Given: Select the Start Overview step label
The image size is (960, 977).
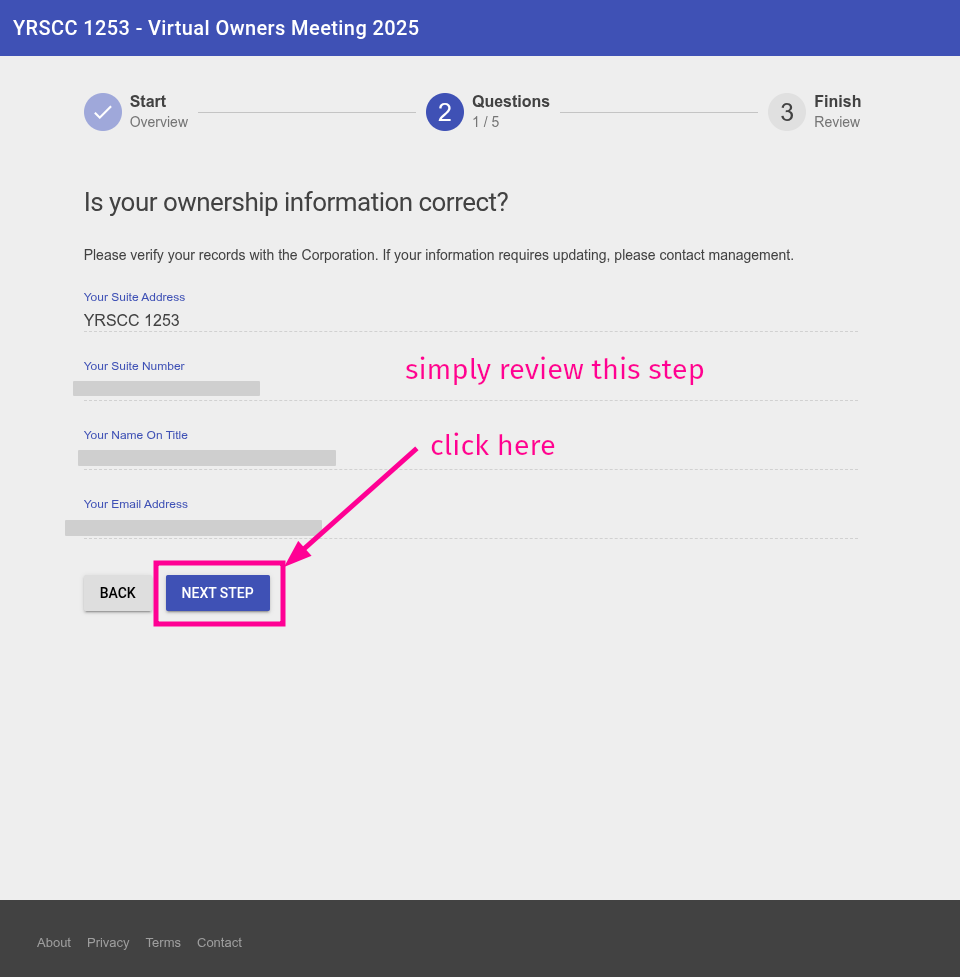Looking at the screenshot, I should (x=158, y=111).
